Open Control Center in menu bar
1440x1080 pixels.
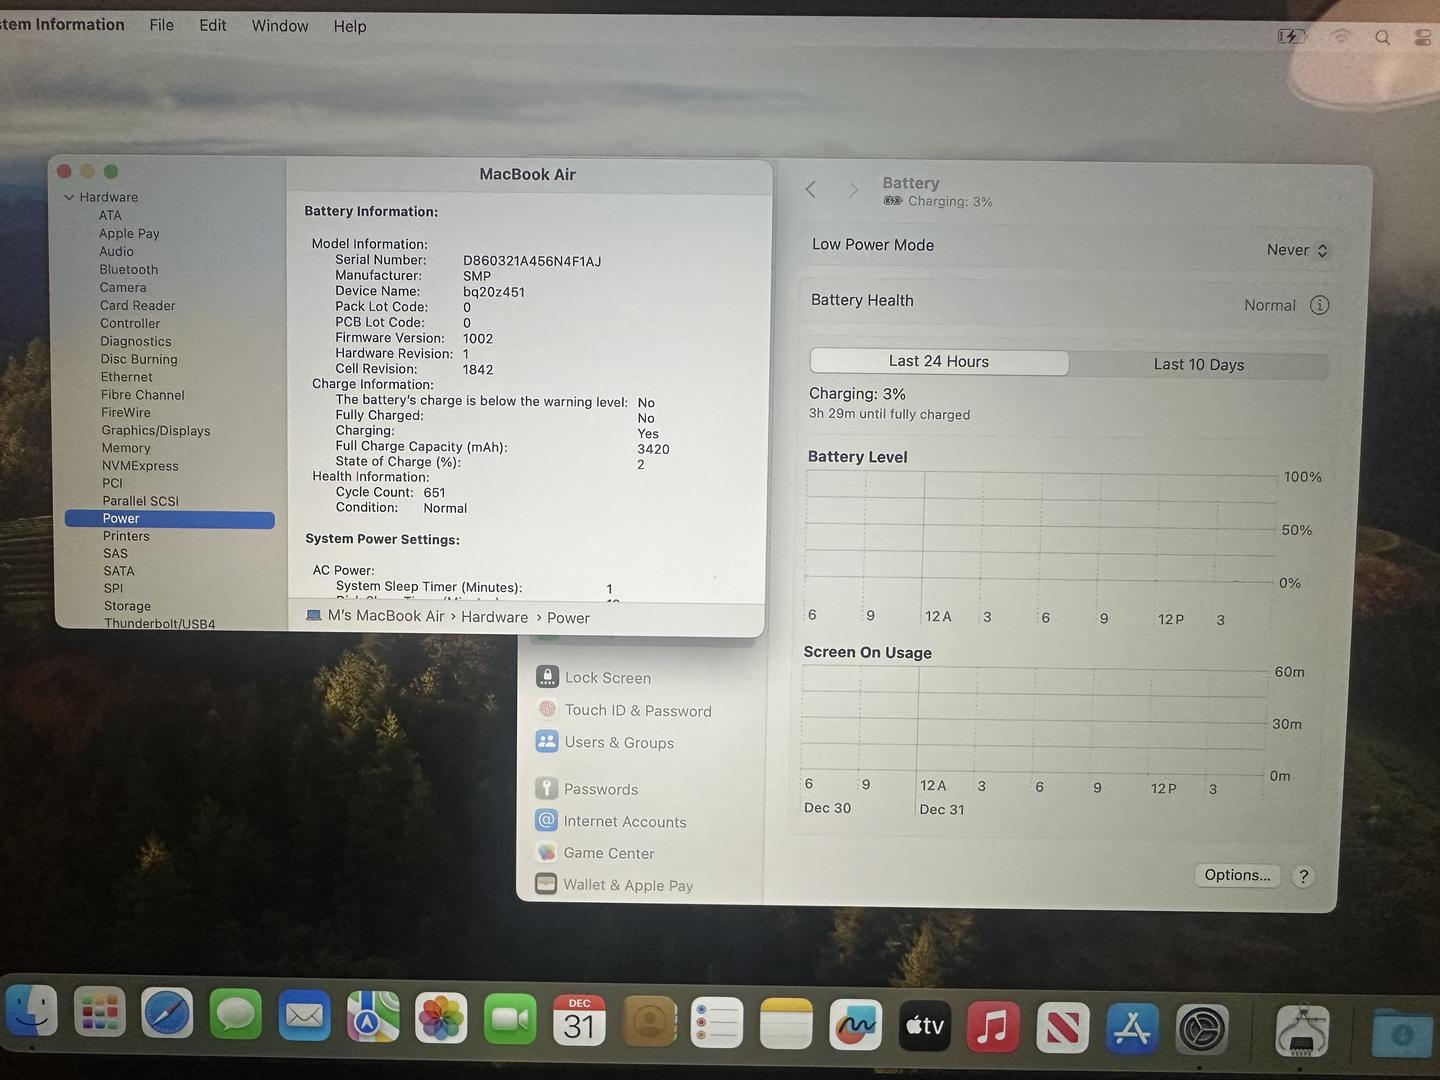coord(1424,38)
